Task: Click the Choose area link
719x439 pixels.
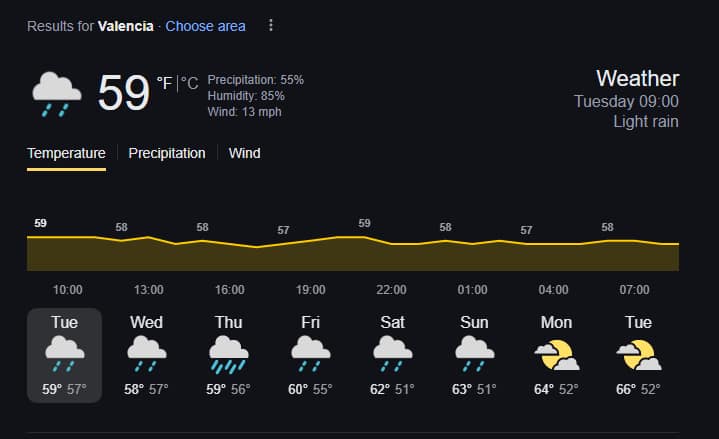Action: pyautogui.click(x=205, y=26)
